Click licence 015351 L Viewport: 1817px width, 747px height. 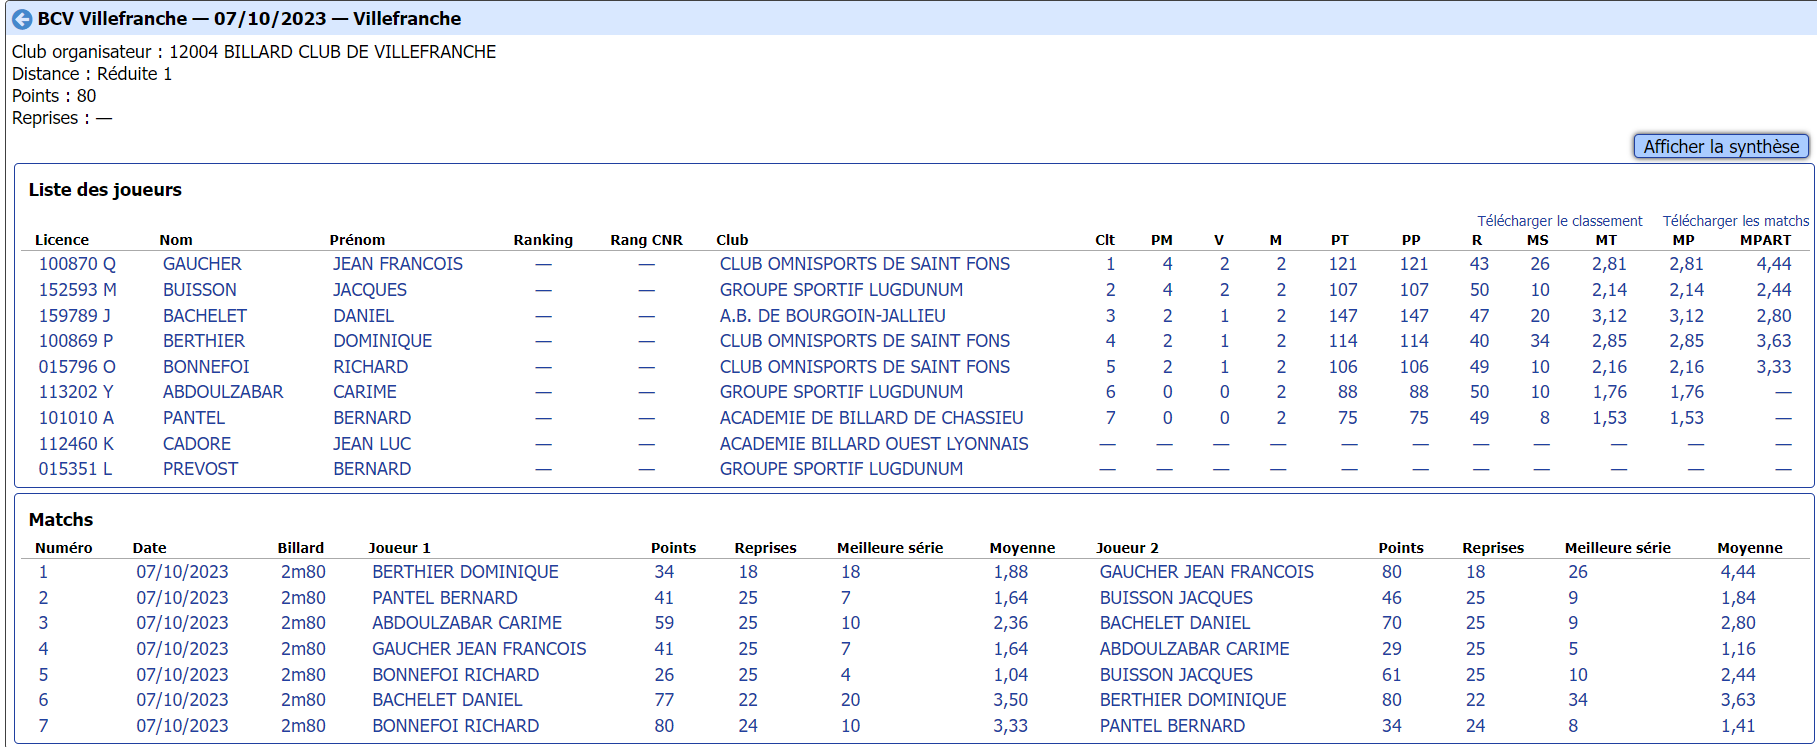[x=75, y=469]
